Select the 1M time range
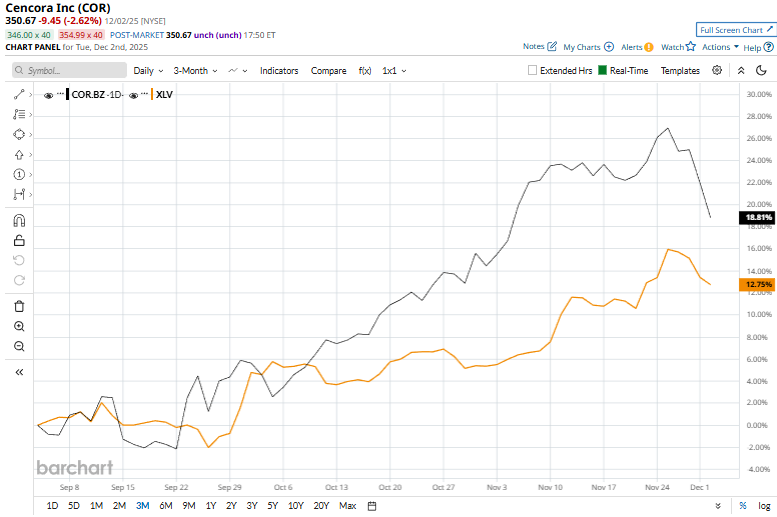The image size is (777, 517). click(x=96, y=506)
